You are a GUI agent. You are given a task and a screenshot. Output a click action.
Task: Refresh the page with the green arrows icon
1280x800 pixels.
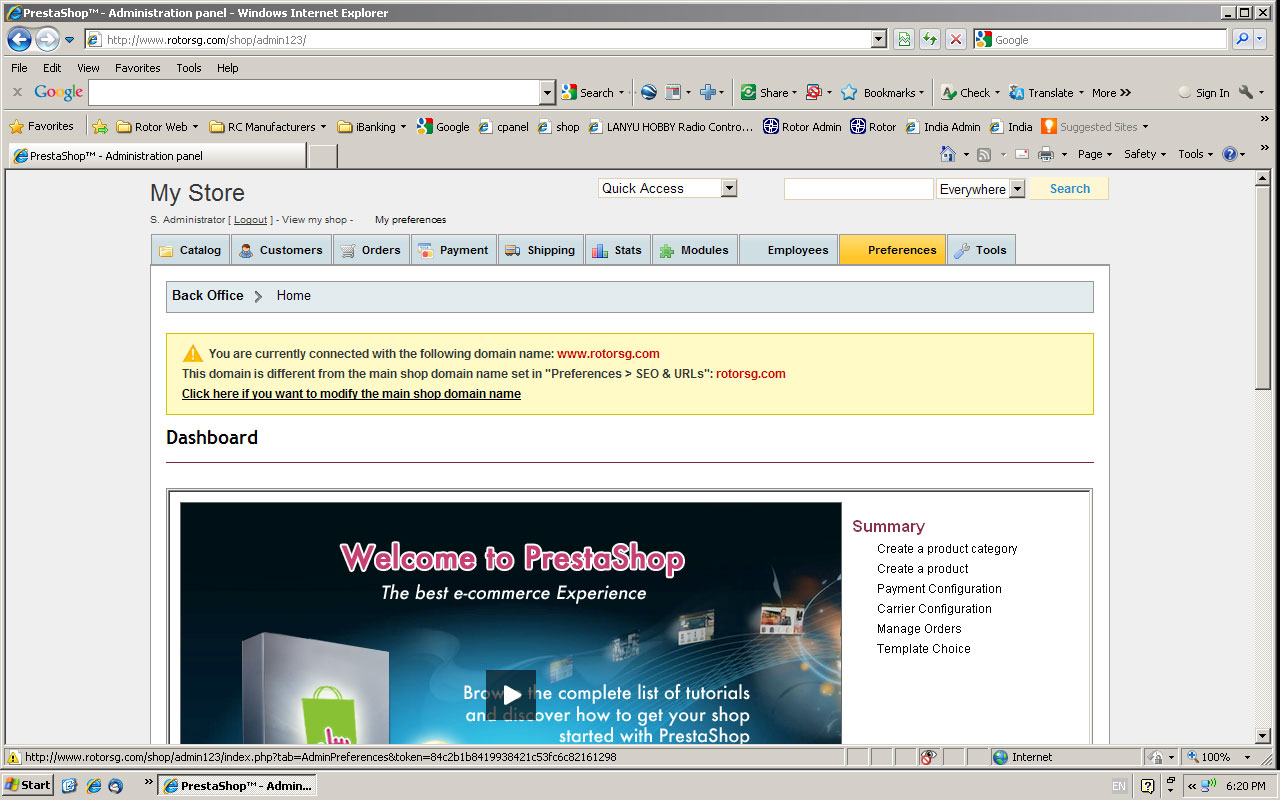pos(930,40)
